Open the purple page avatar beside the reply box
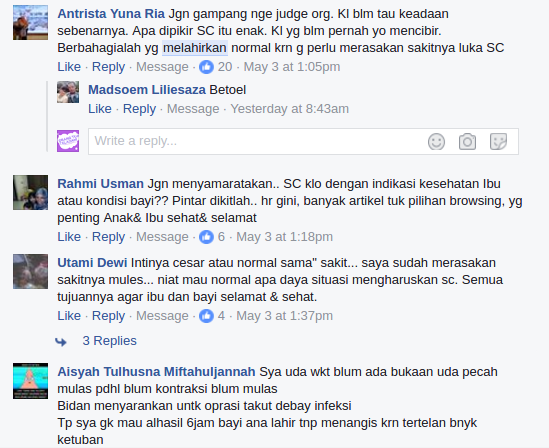Viewport: 549px width, 448px height. pyautogui.click(x=68, y=141)
